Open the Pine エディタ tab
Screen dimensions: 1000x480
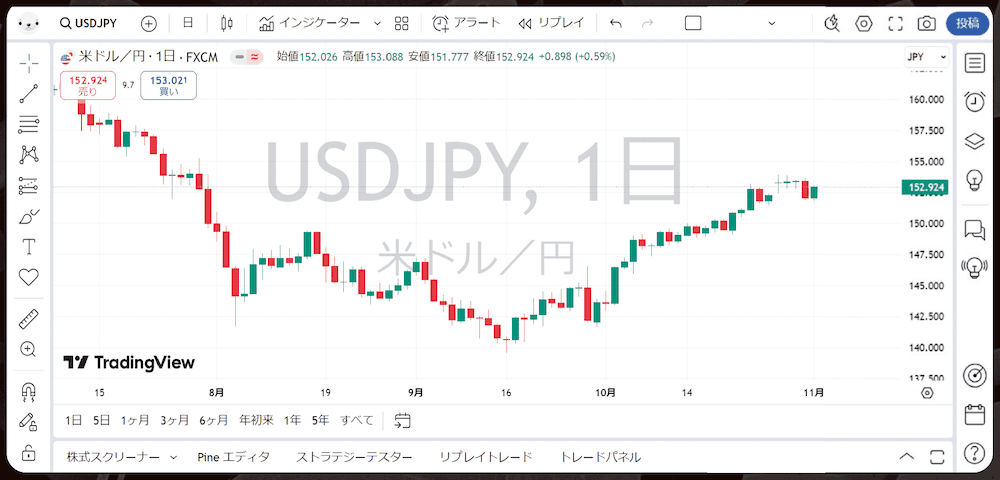tap(233, 457)
